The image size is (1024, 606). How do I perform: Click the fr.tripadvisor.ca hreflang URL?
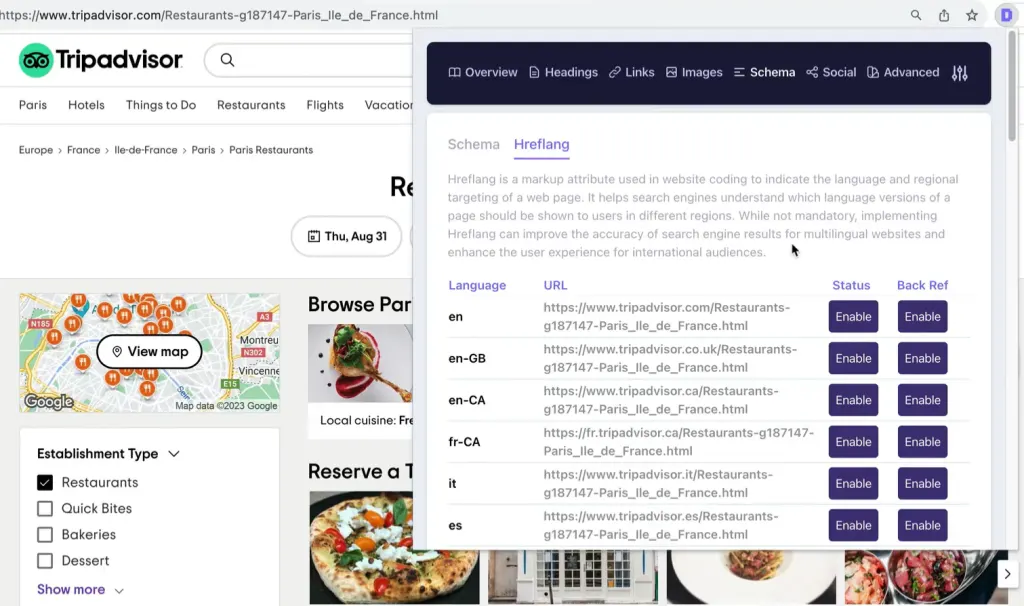(x=679, y=442)
